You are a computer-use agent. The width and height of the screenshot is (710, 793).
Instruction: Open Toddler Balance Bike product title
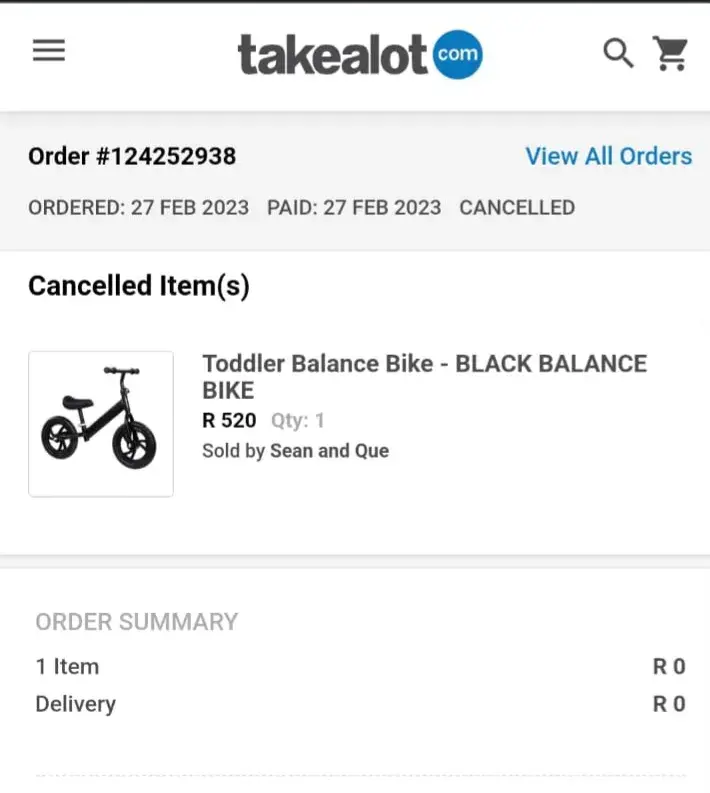point(424,376)
